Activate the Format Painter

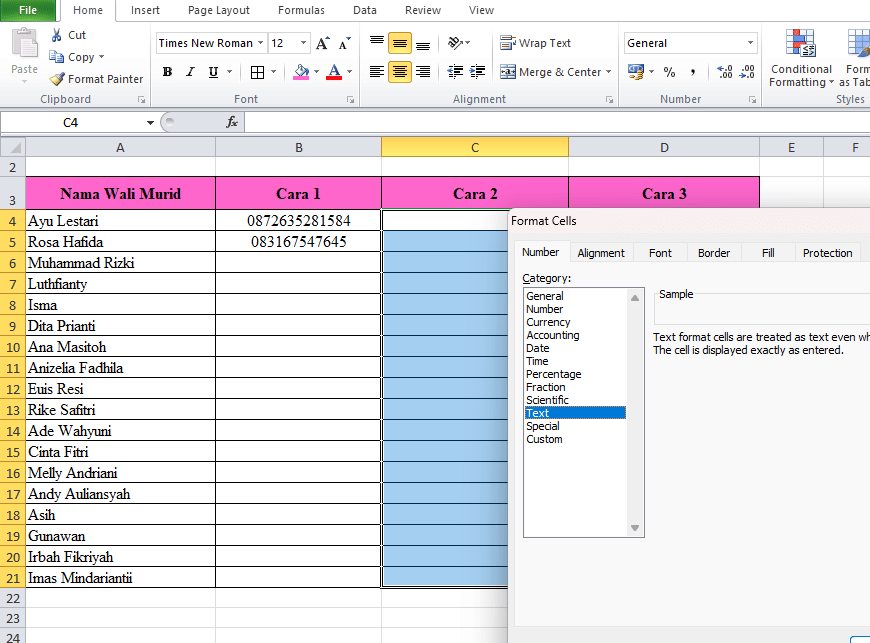pyautogui.click(x=95, y=79)
